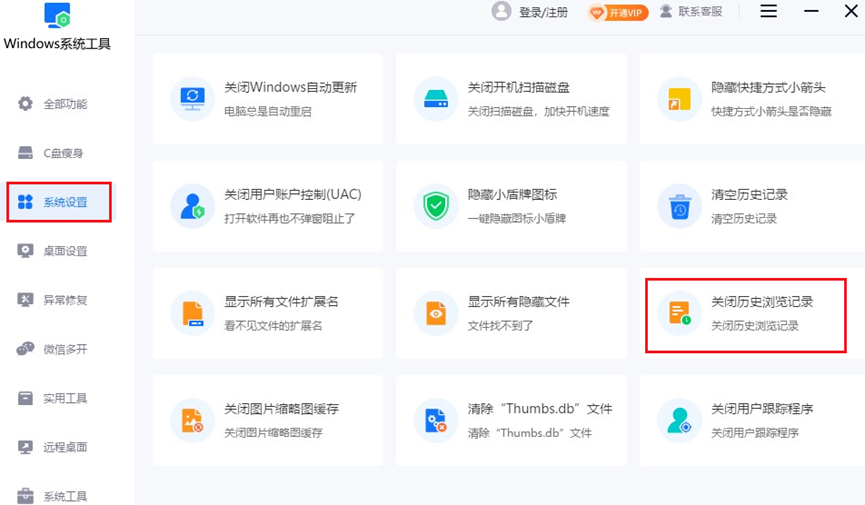Click the 远程桌面 sidebar label
The image size is (865, 505).
click(x=65, y=447)
